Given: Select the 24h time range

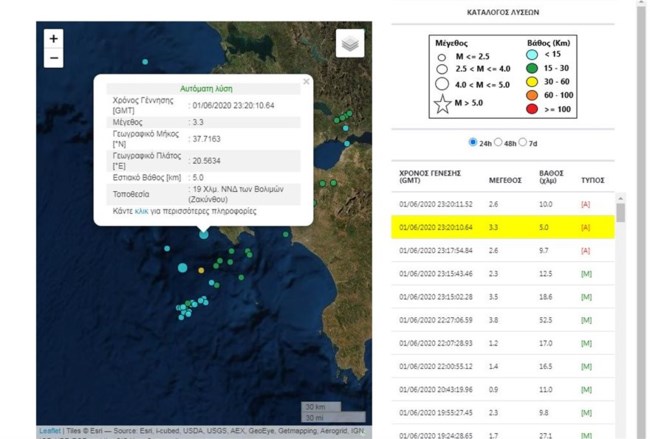Looking at the screenshot, I should point(473,143).
